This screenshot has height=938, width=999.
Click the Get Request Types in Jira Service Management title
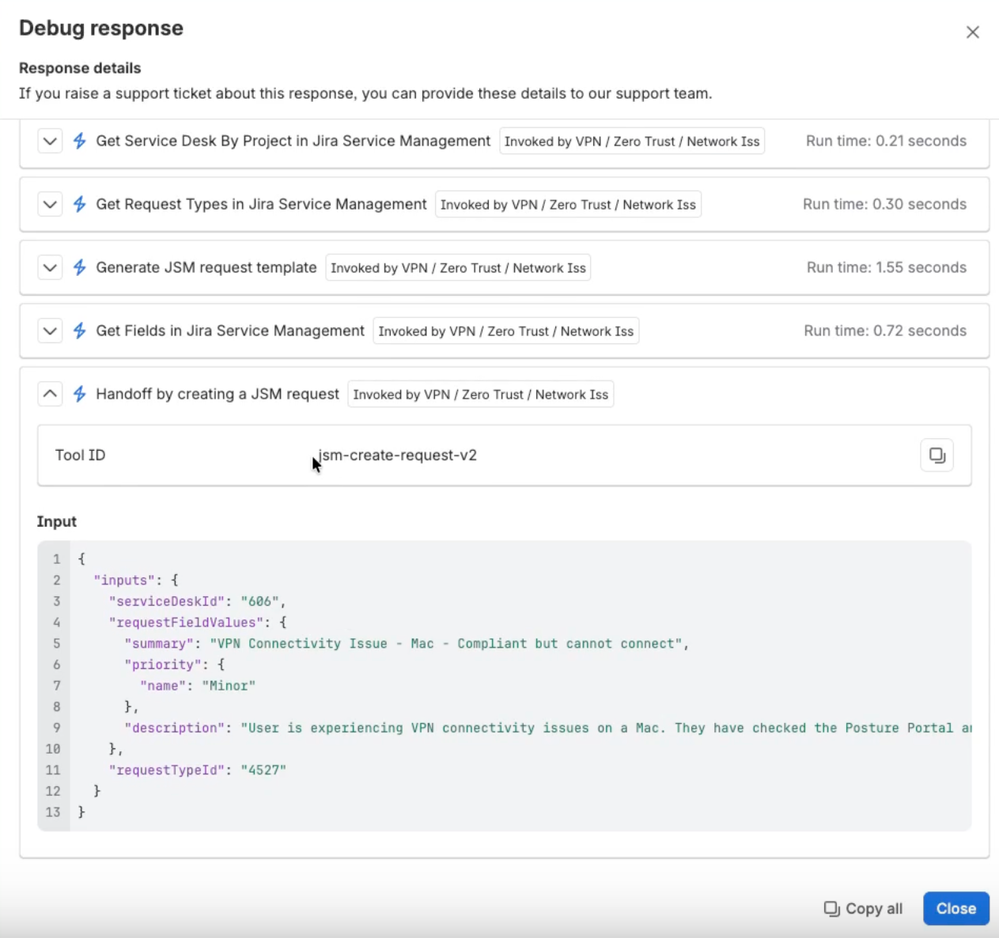coord(261,204)
